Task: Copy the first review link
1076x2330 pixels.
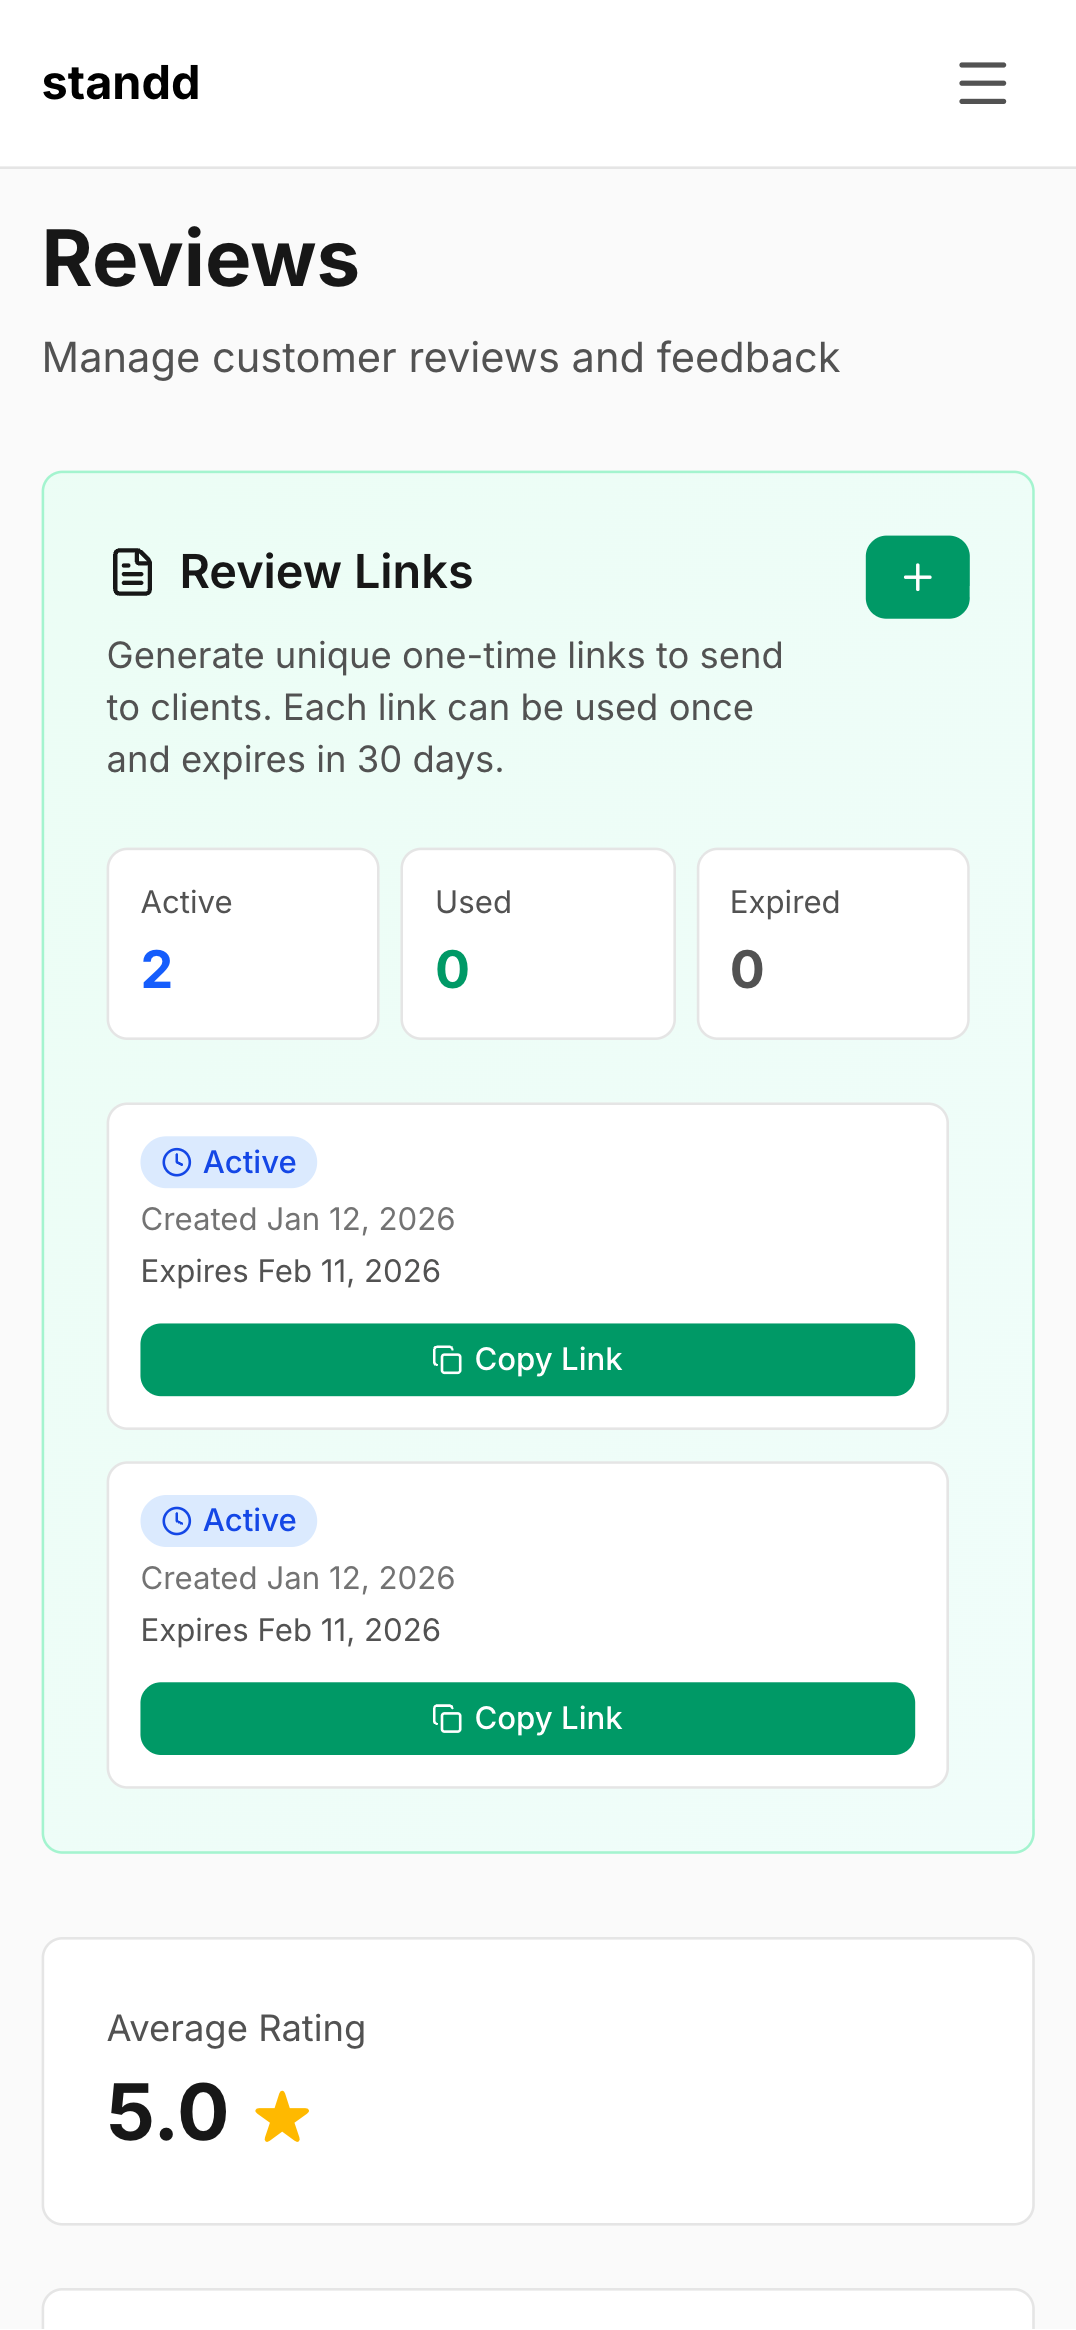Action: (527, 1360)
